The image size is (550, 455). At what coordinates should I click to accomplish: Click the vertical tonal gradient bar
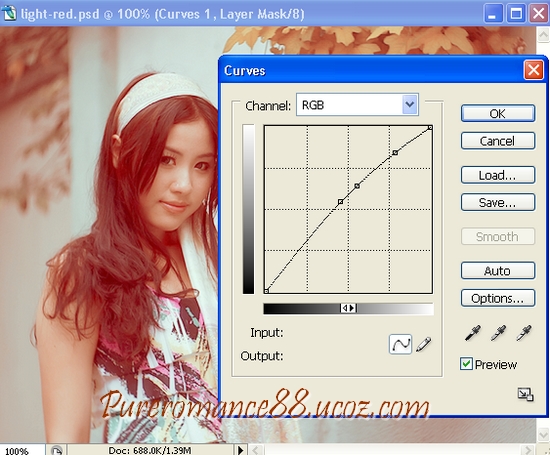coord(248,209)
